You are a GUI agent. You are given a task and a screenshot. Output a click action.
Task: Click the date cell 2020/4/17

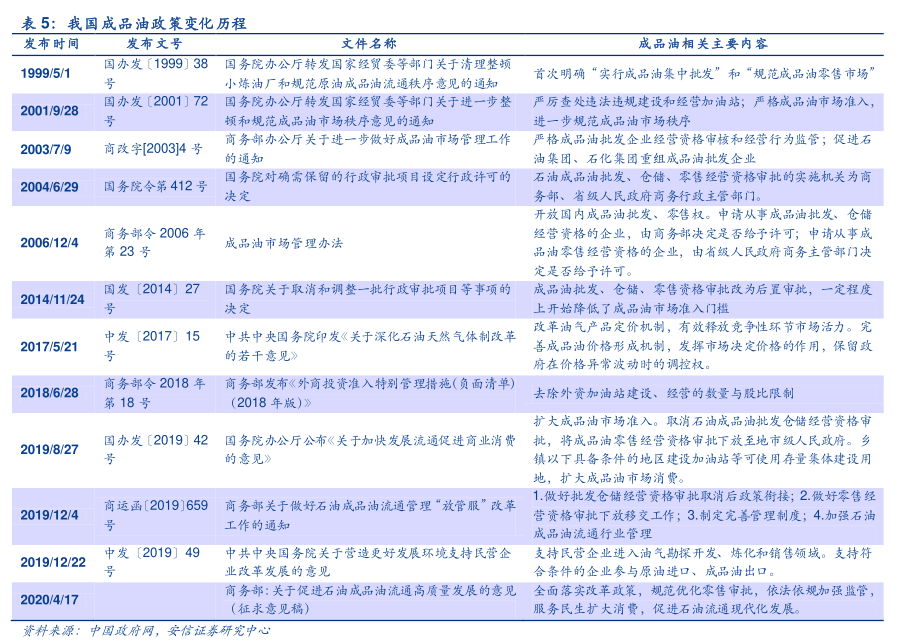click(49, 598)
